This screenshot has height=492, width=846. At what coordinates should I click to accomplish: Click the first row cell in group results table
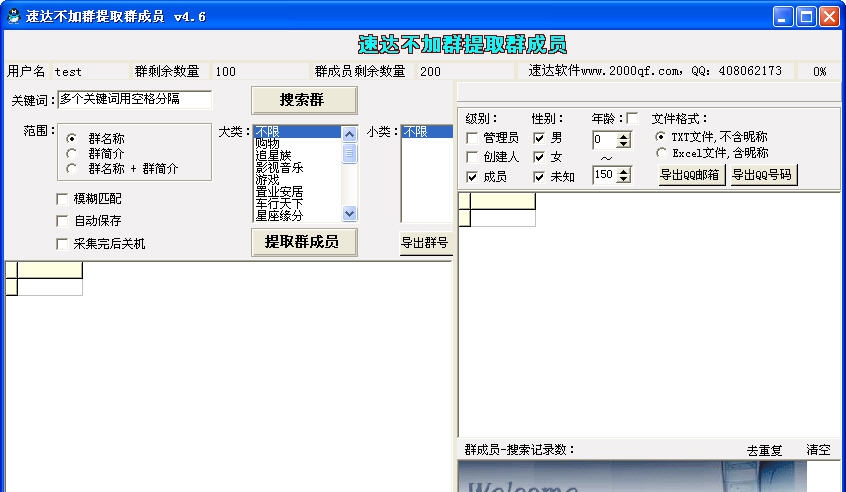click(50, 287)
